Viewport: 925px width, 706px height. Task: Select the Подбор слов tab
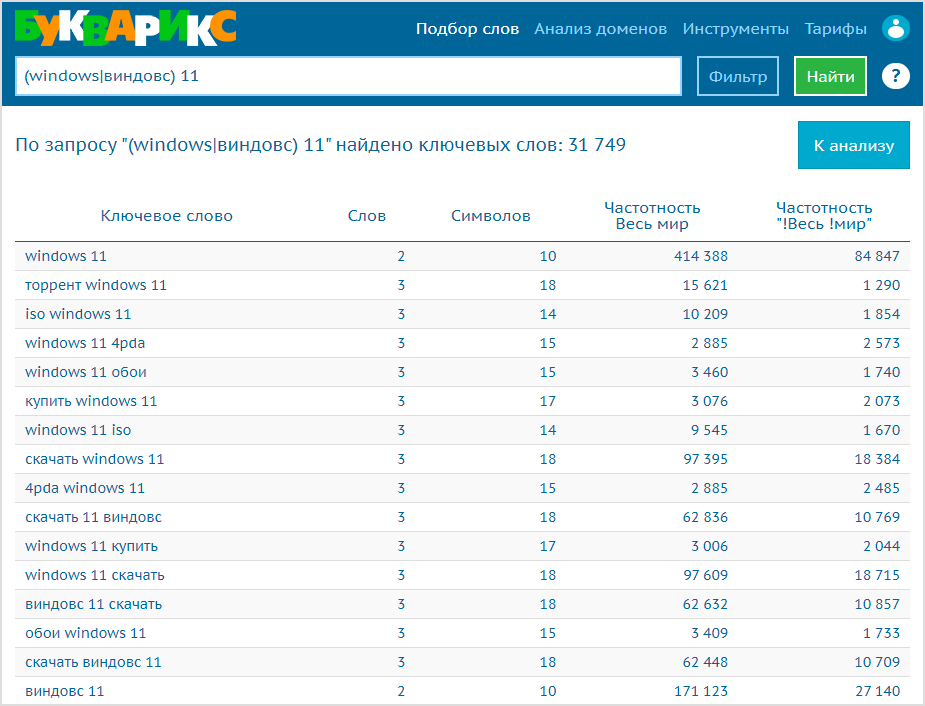point(467,28)
